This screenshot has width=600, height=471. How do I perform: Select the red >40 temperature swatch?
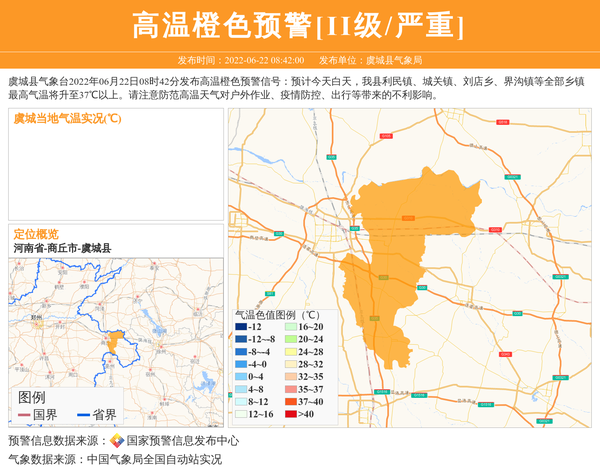[291, 414]
